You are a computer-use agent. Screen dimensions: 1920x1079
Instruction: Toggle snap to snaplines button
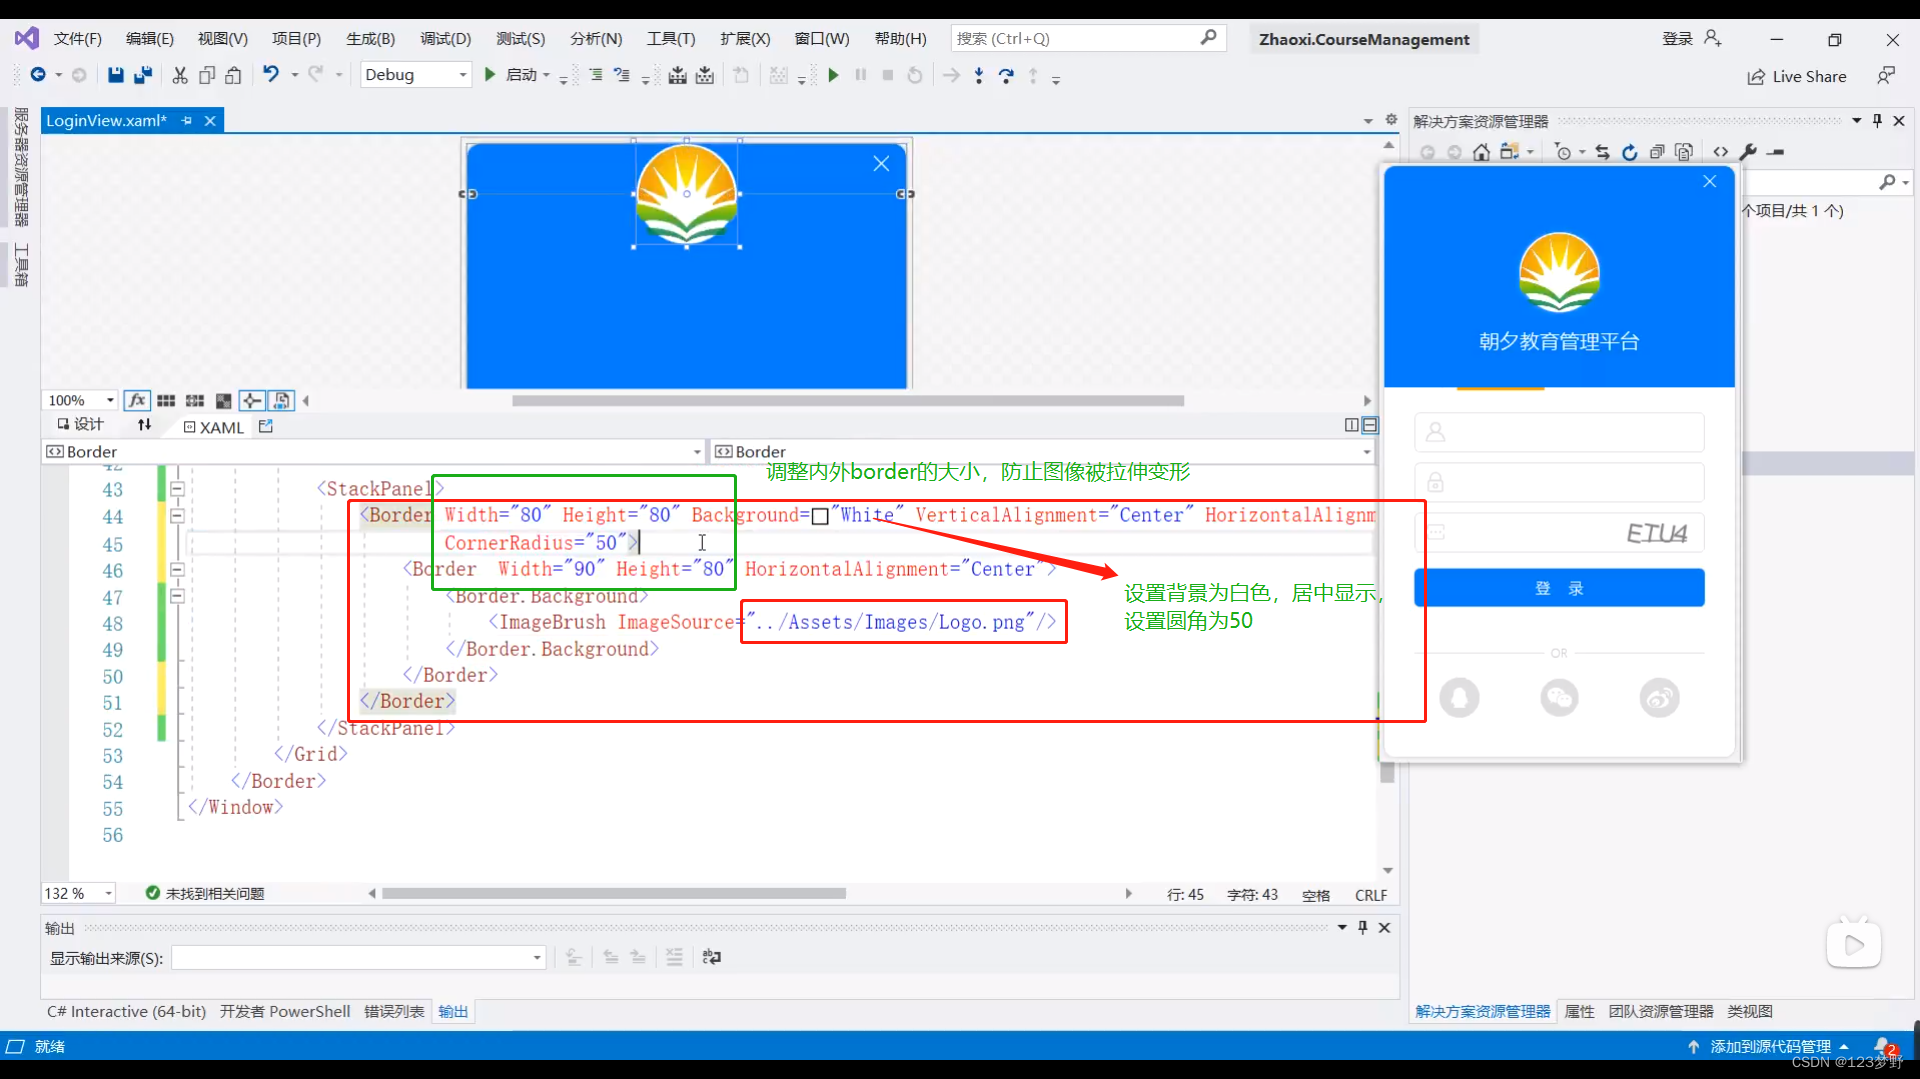pyautogui.click(x=252, y=400)
